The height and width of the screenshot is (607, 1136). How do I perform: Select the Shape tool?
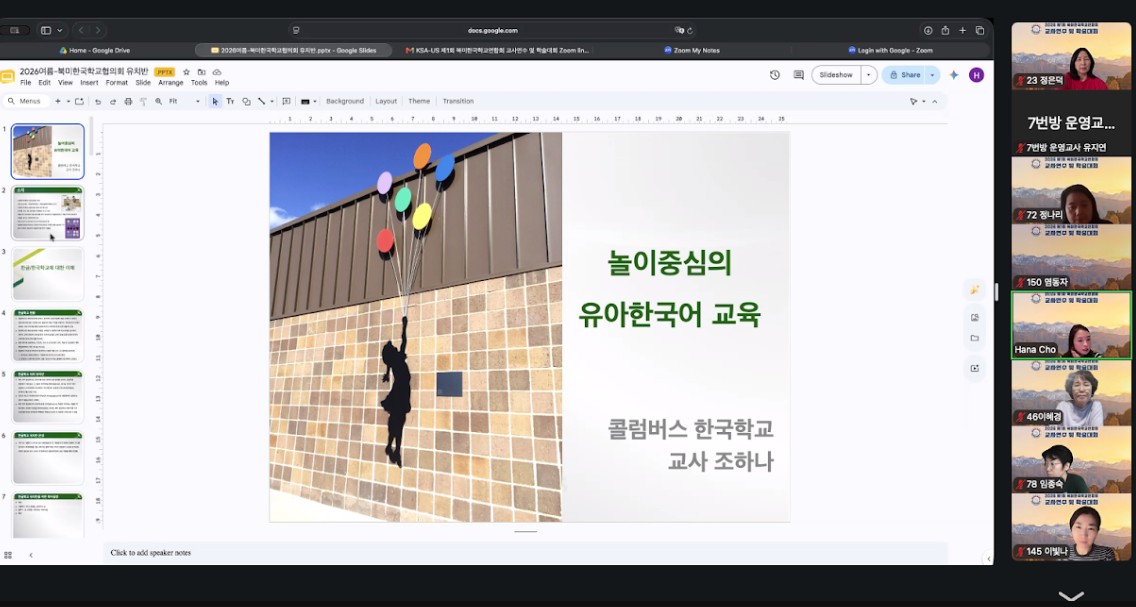click(x=246, y=101)
